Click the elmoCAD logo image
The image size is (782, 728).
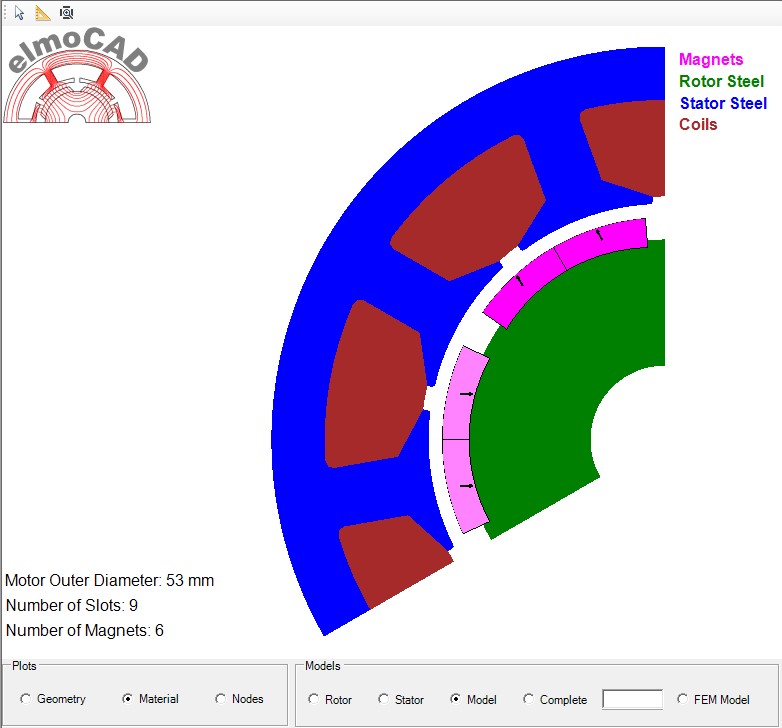(x=78, y=75)
